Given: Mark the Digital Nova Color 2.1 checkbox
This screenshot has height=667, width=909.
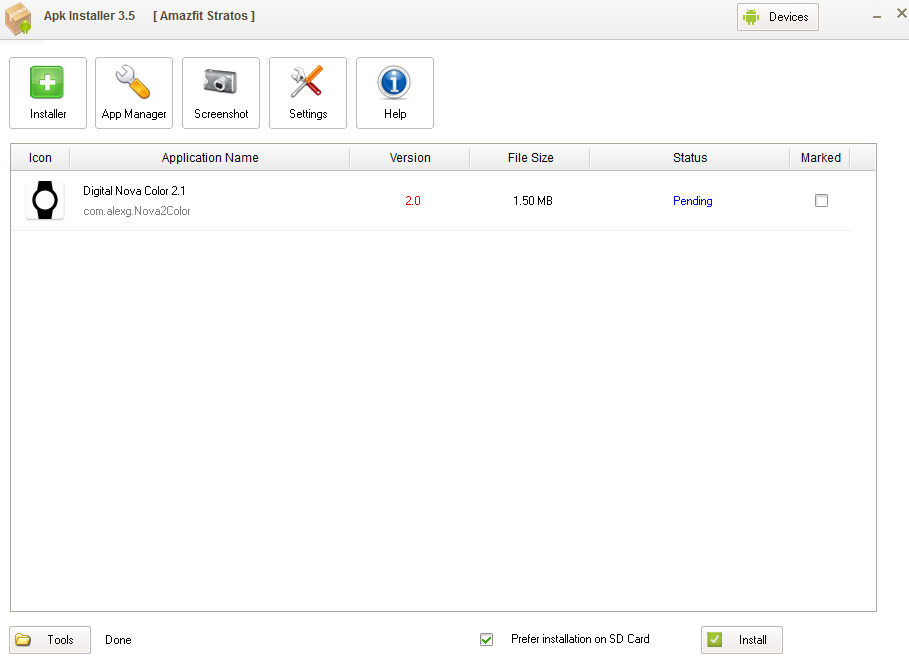Looking at the screenshot, I should tap(821, 201).
